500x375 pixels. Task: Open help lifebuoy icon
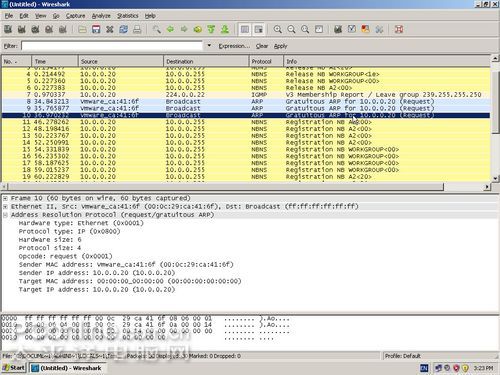pyautogui.click(x=399, y=29)
